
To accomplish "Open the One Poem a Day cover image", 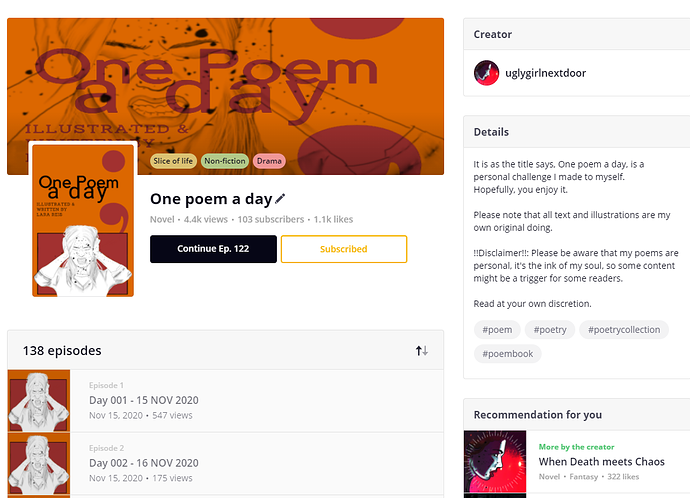I will pos(83,220).
